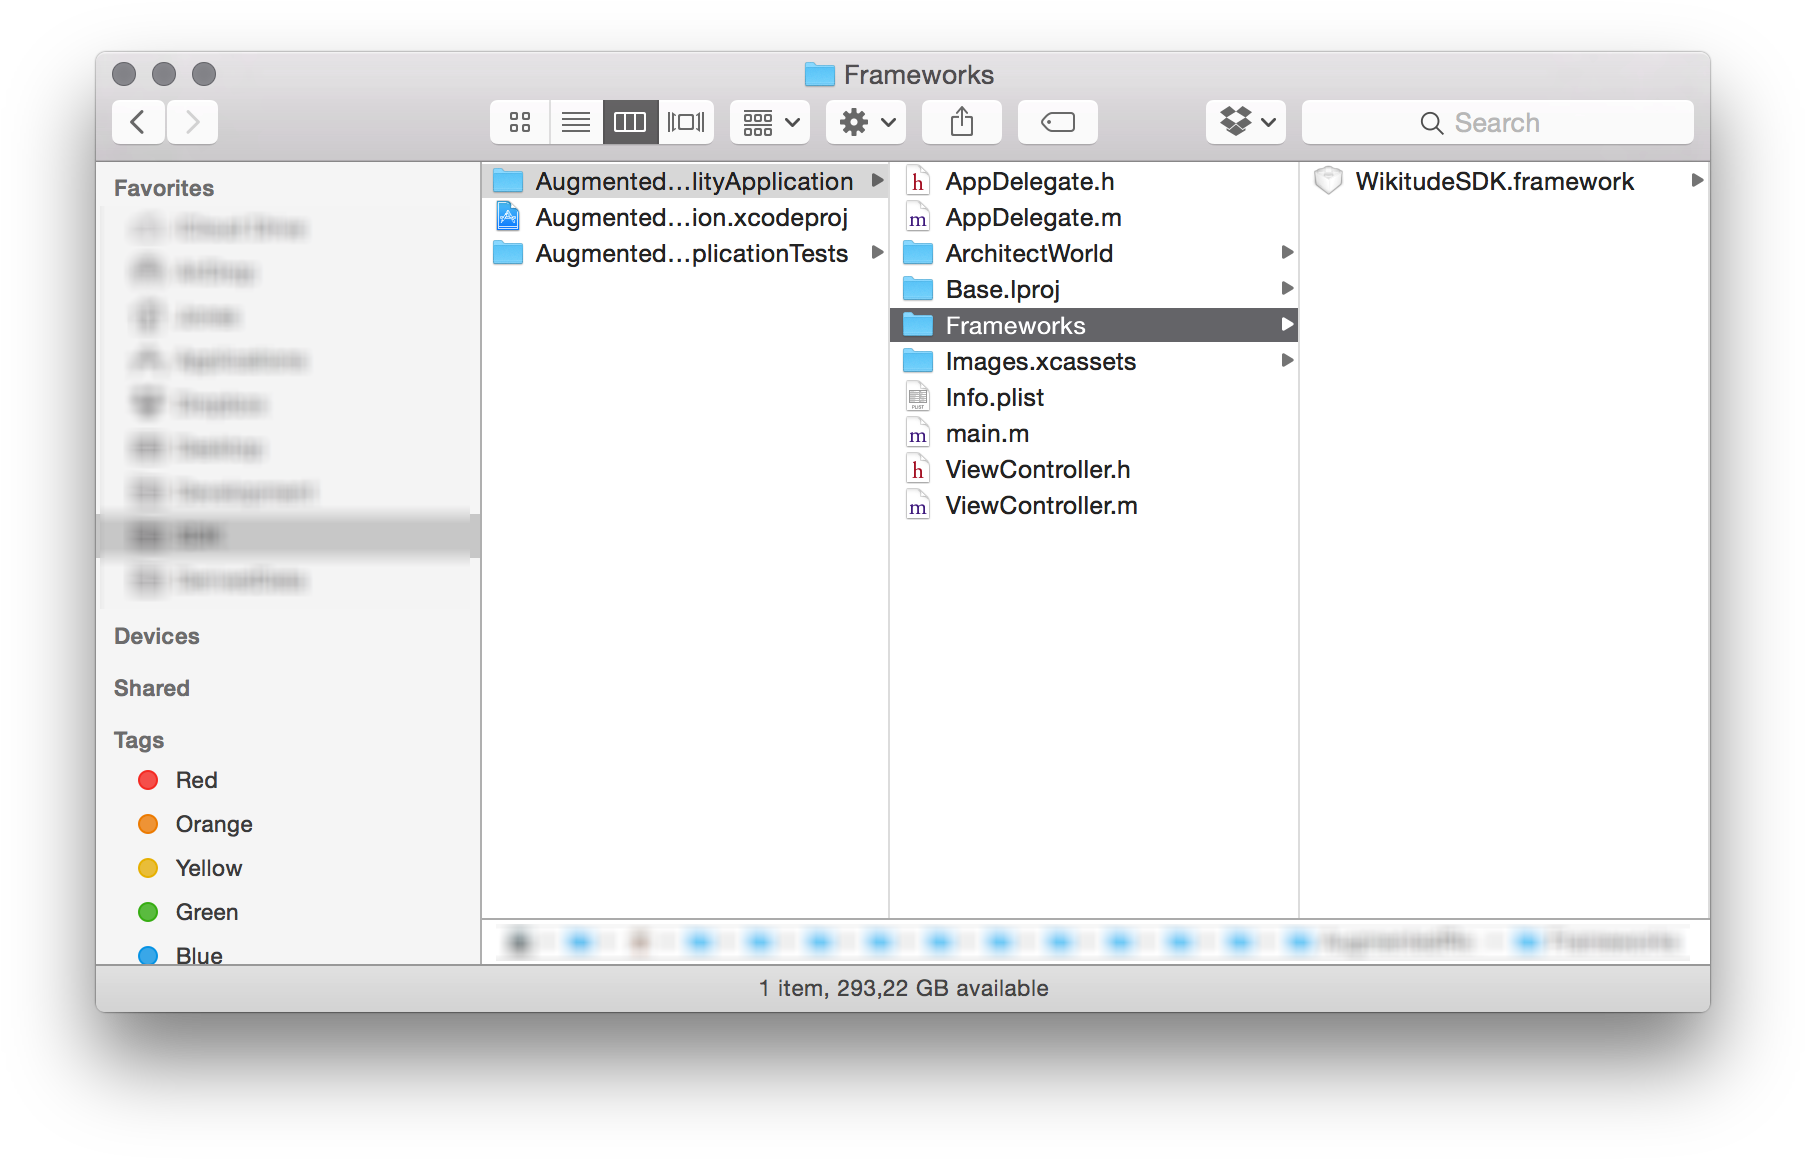Viewport: 1805px width, 1159px height.
Task: Switch to list view
Action: click(x=576, y=122)
